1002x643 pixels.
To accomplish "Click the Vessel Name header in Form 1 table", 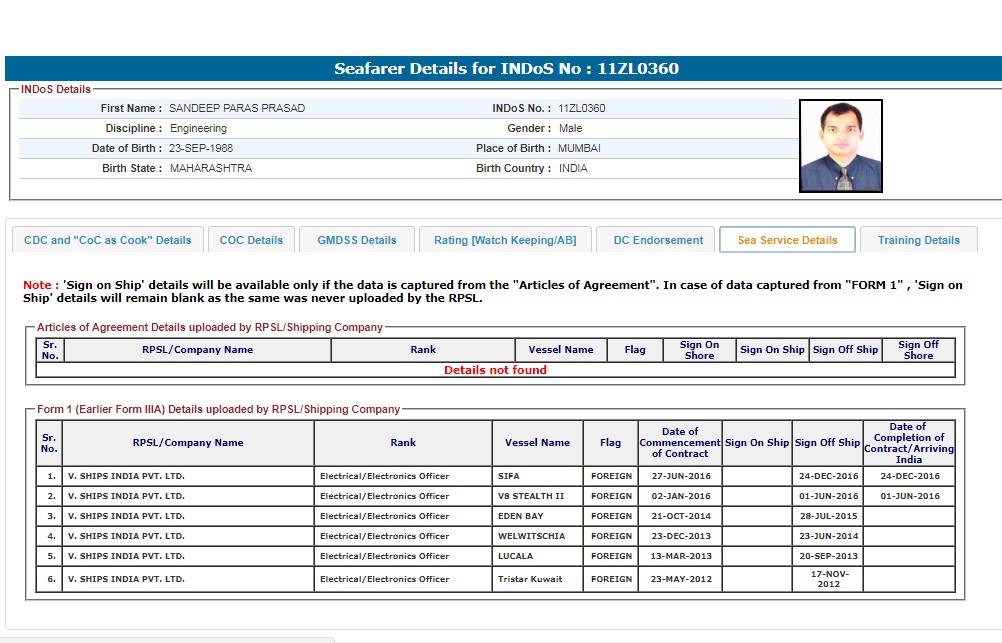I will 537,443.
